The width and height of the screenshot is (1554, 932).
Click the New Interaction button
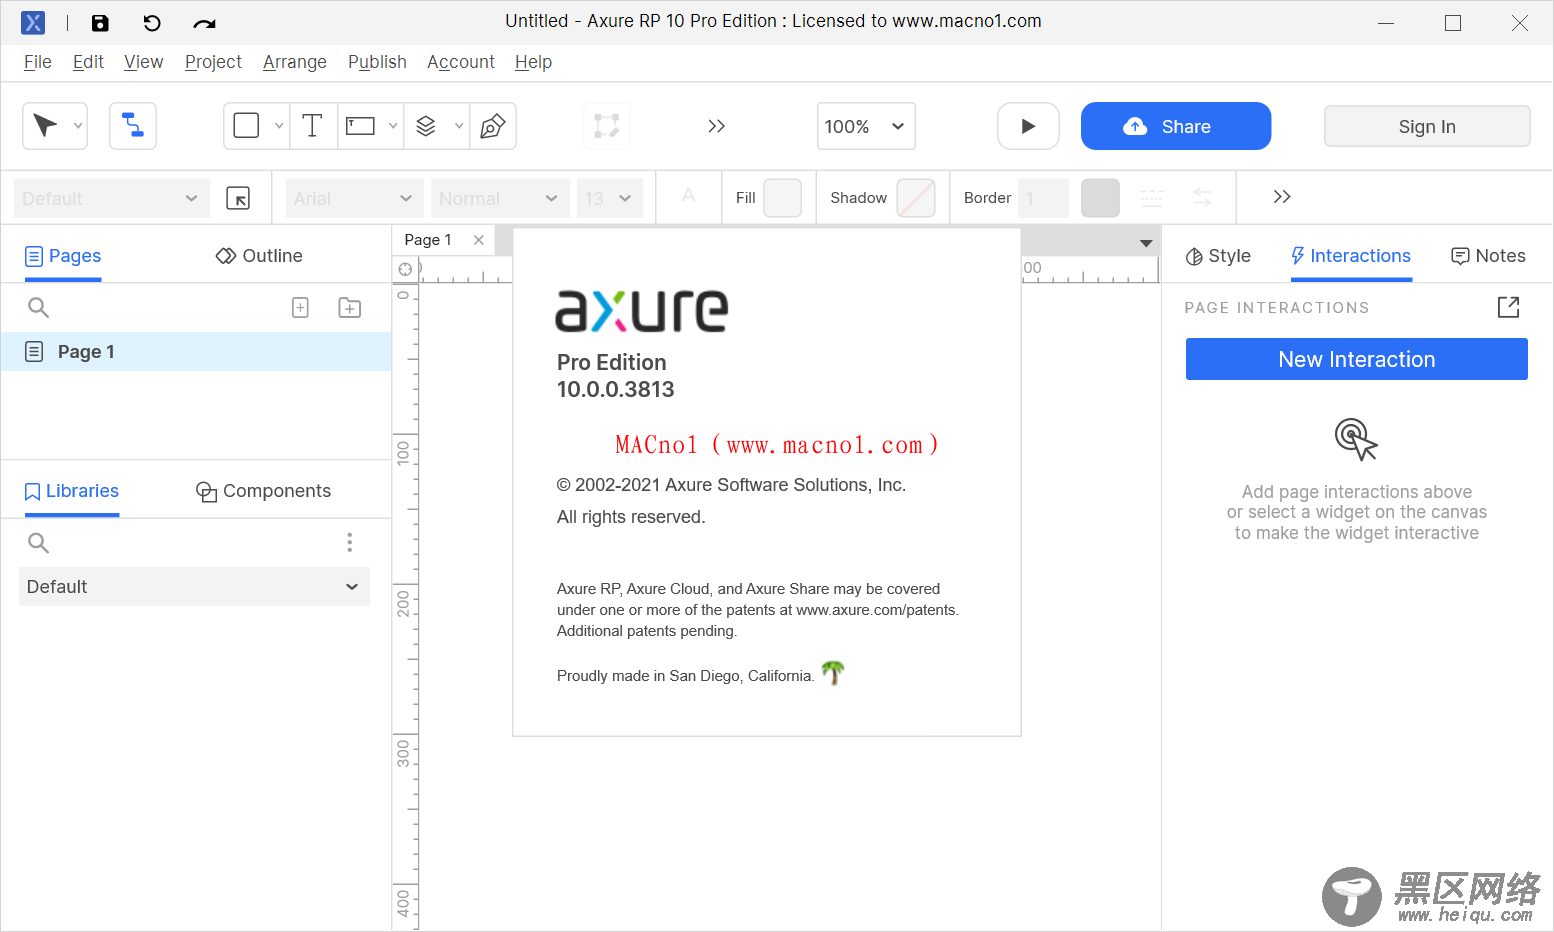point(1357,359)
